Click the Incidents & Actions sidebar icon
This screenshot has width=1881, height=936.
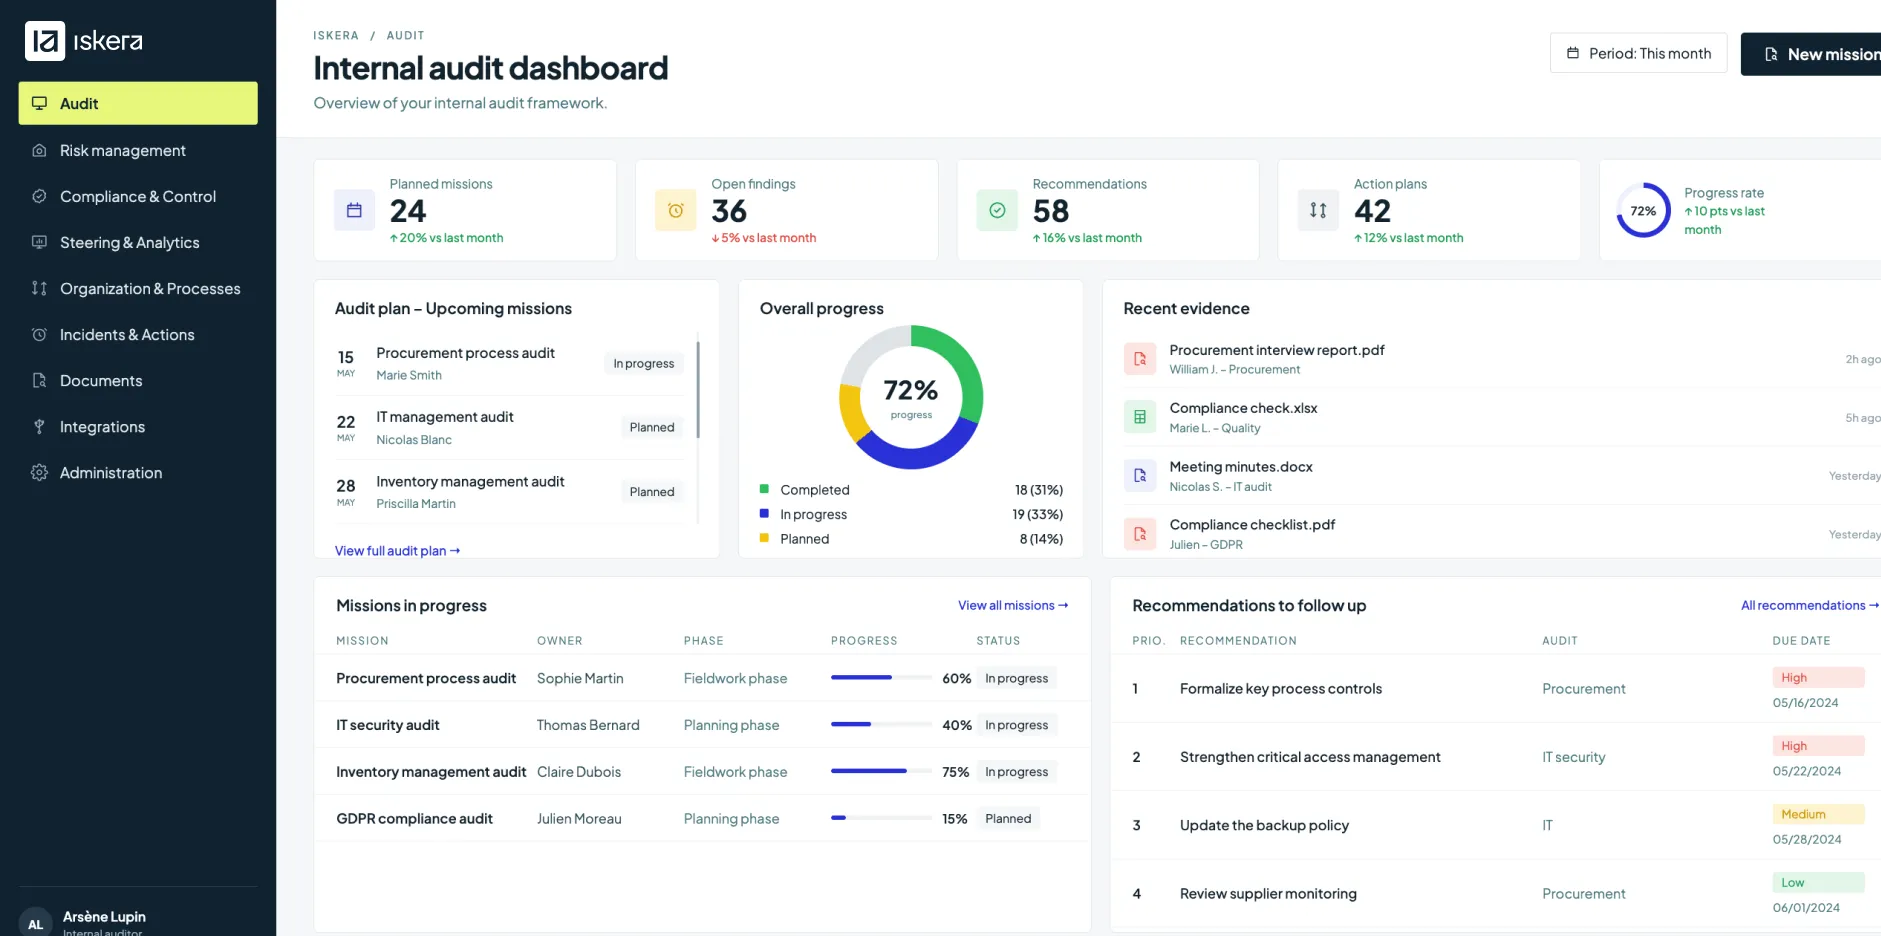click(40, 335)
